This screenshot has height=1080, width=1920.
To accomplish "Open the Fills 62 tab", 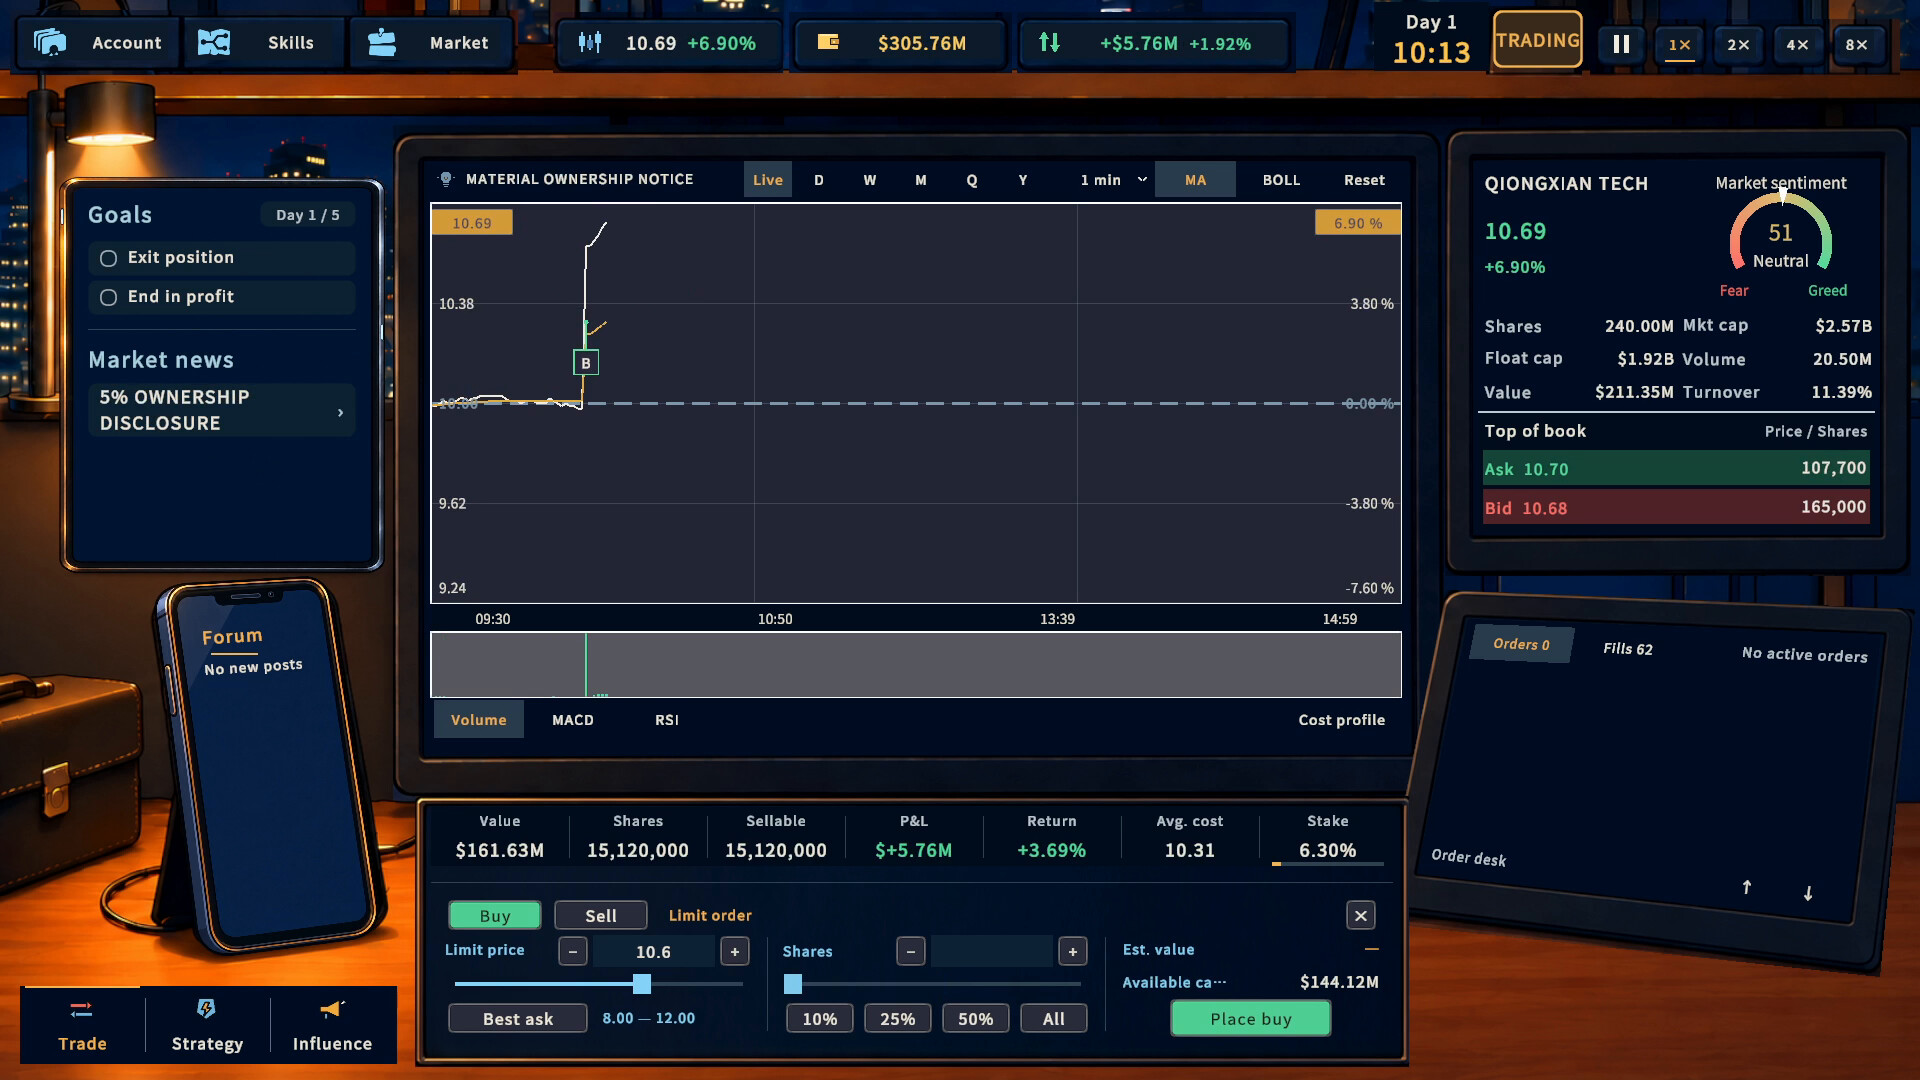I will coord(1627,648).
